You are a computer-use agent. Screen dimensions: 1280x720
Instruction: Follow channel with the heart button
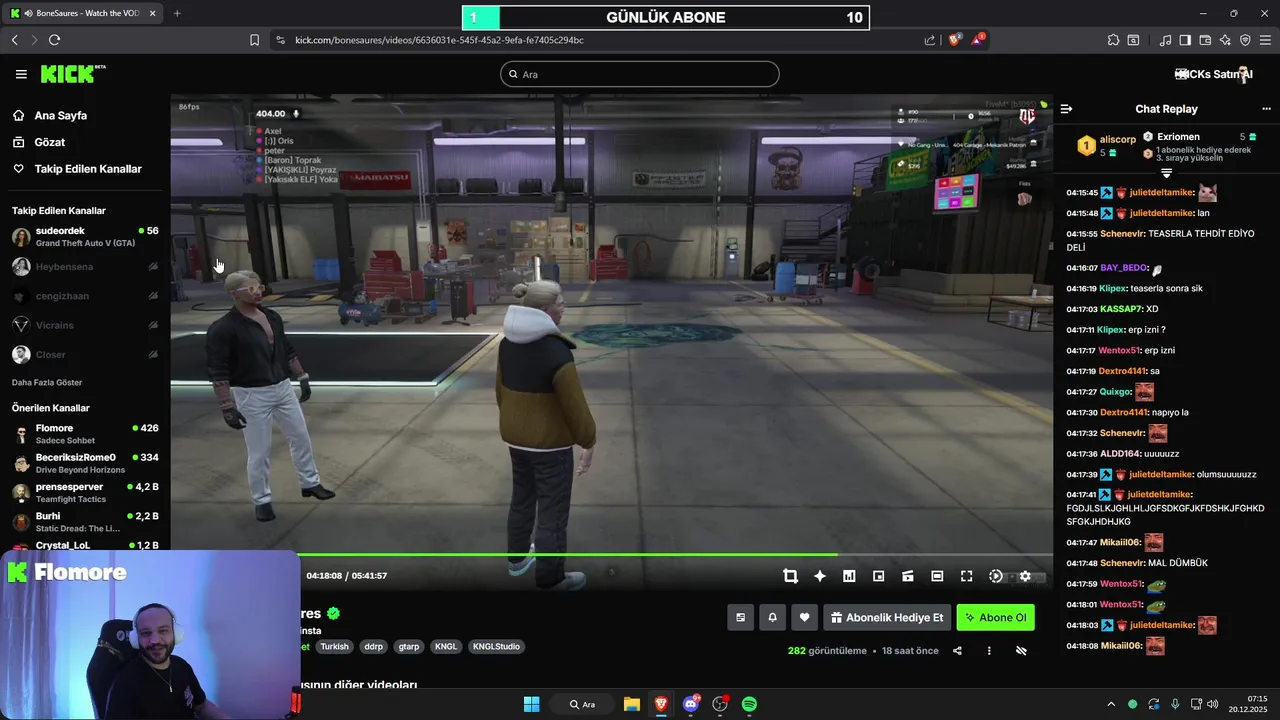(804, 618)
